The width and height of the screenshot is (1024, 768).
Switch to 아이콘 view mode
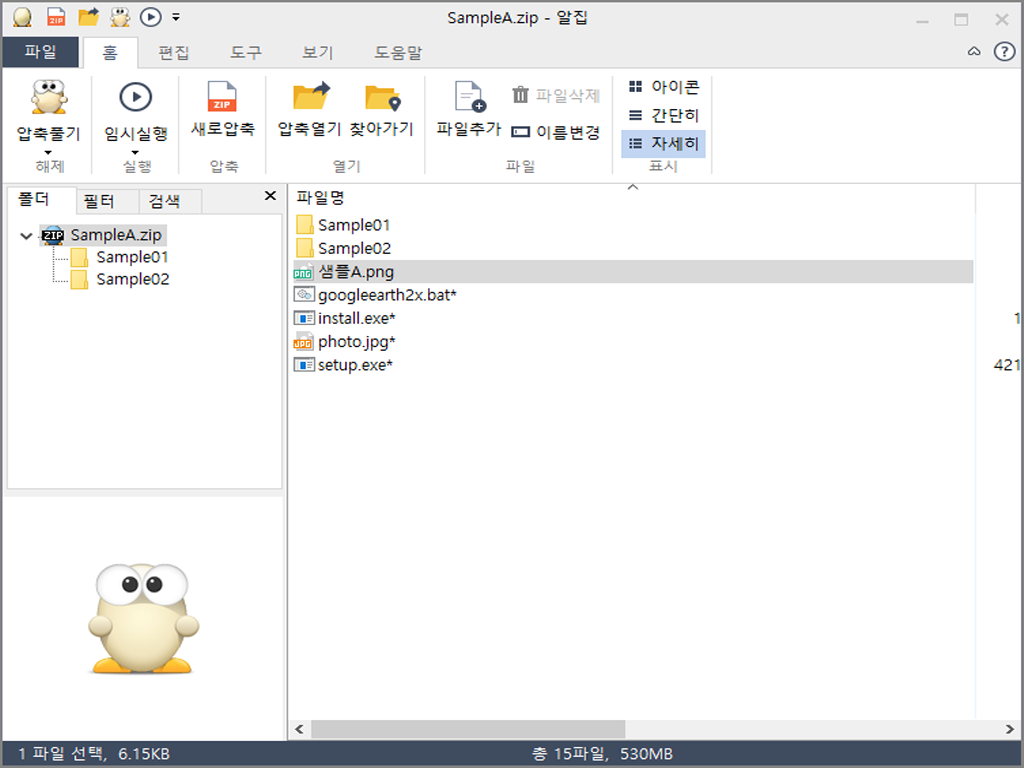664,88
